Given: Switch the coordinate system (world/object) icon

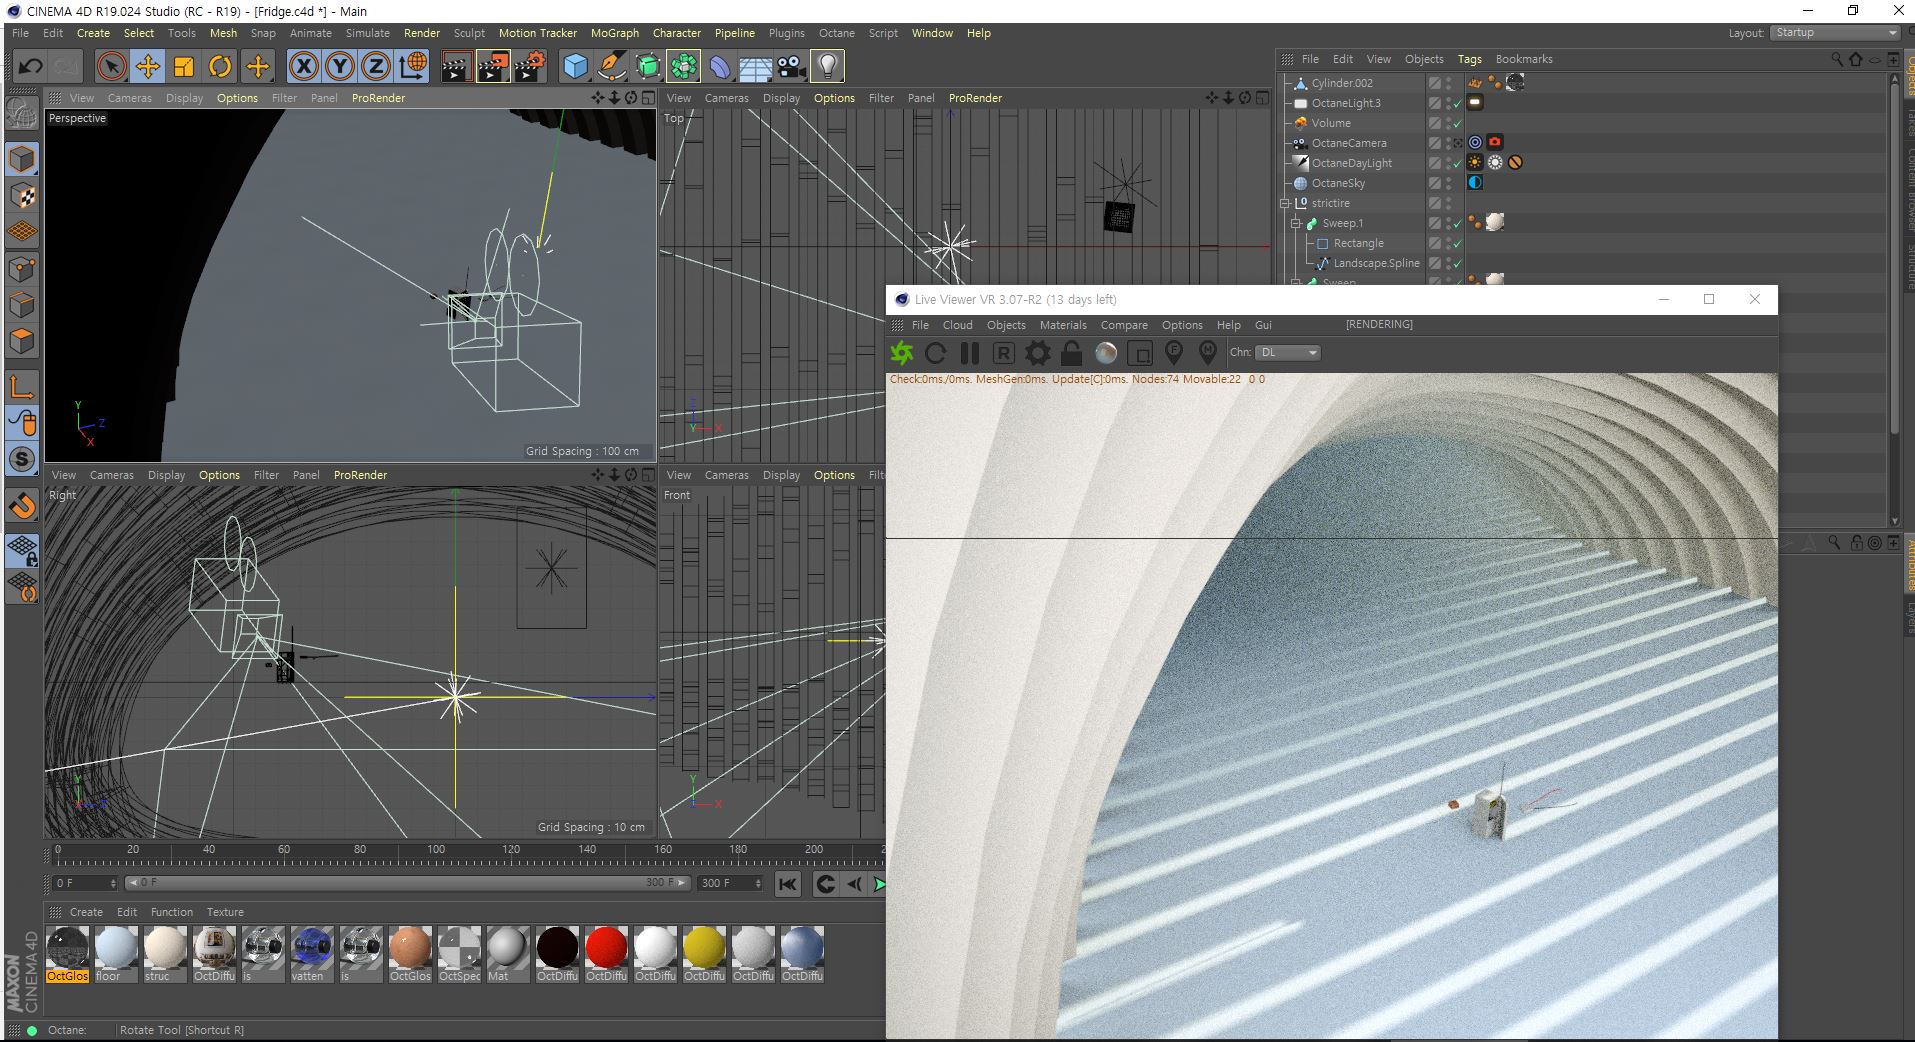Looking at the screenshot, I should [412, 67].
